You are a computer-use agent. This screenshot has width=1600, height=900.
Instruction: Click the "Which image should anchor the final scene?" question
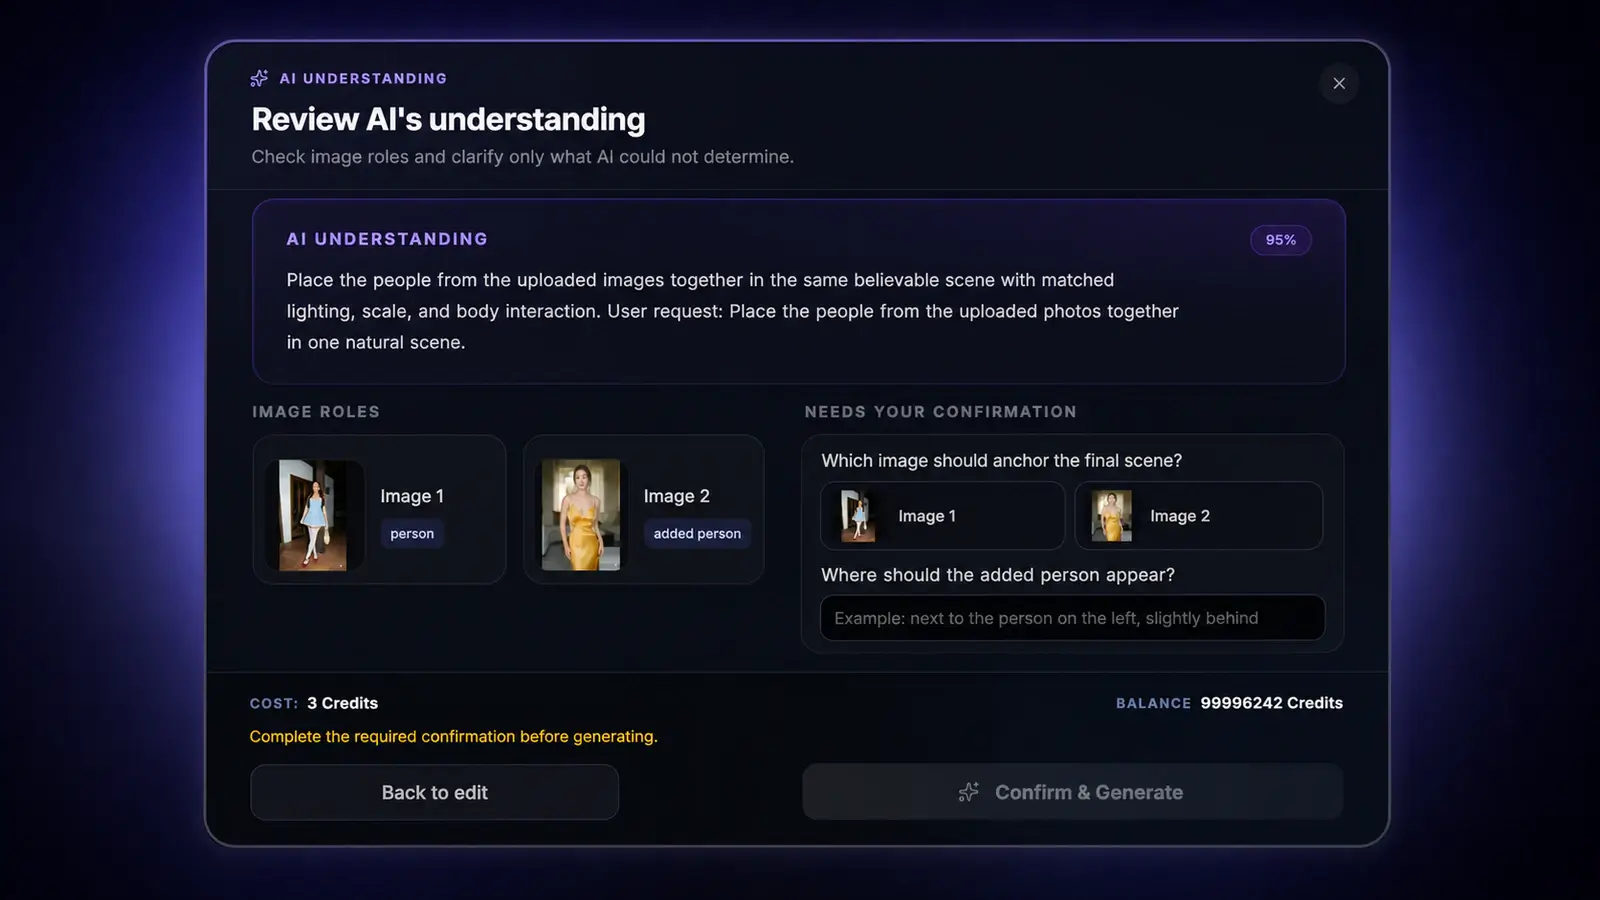tap(1002, 461)
